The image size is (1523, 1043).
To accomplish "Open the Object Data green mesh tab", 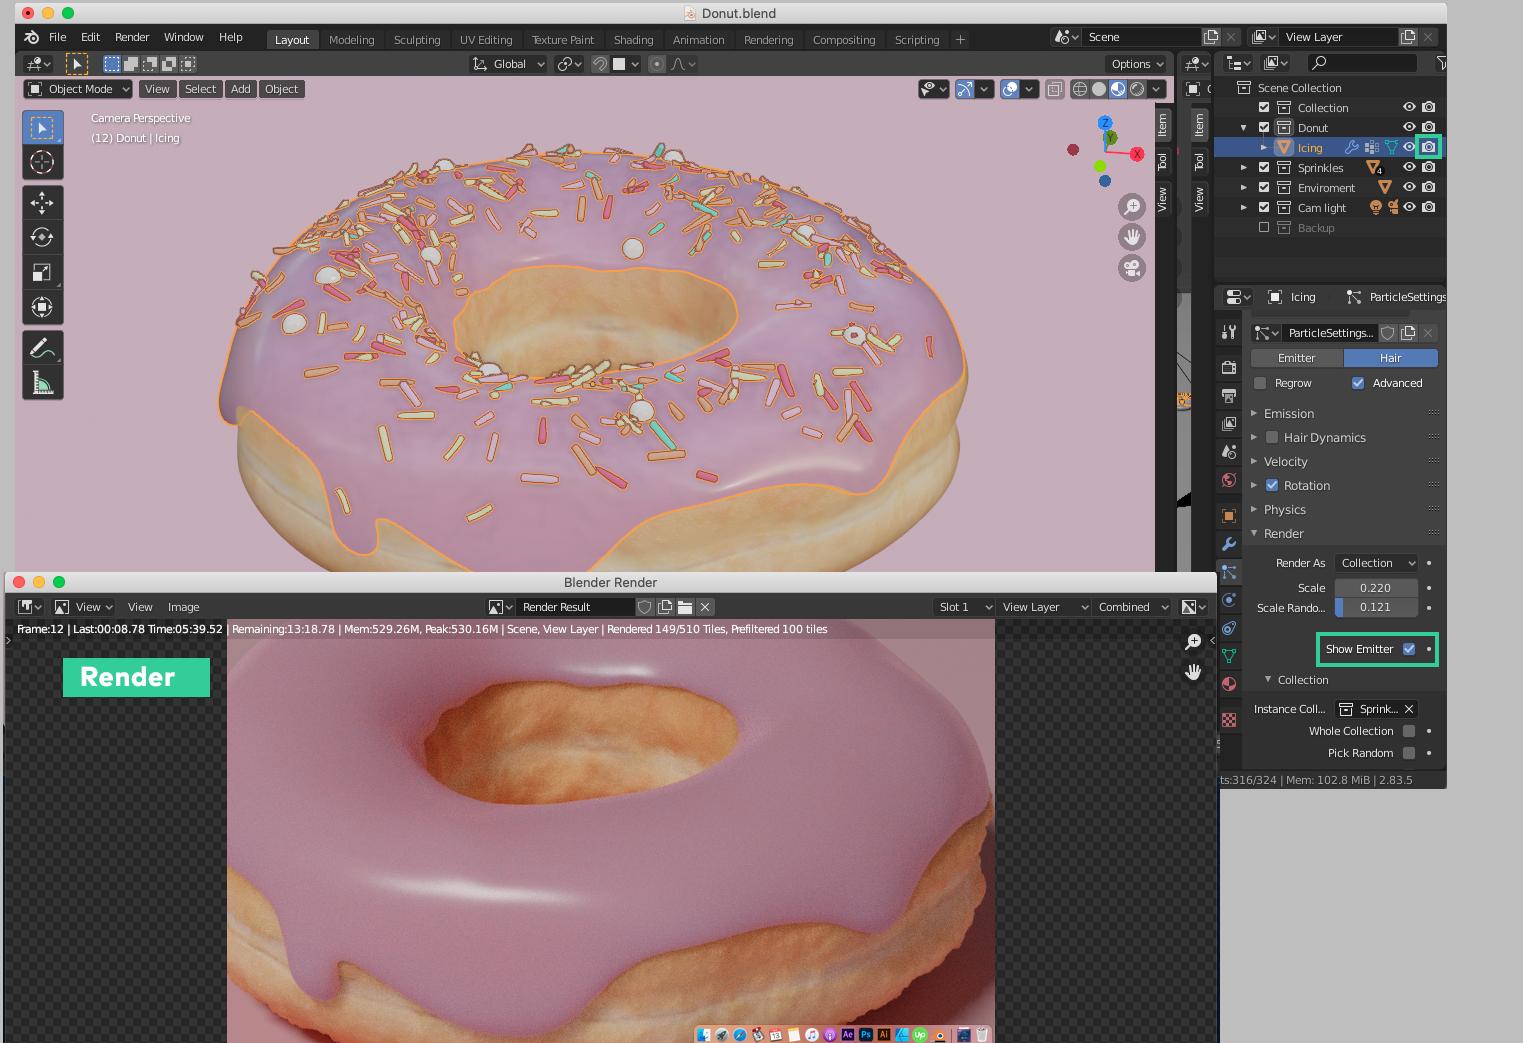I will pyautogui.click(x=1229, y=656).
